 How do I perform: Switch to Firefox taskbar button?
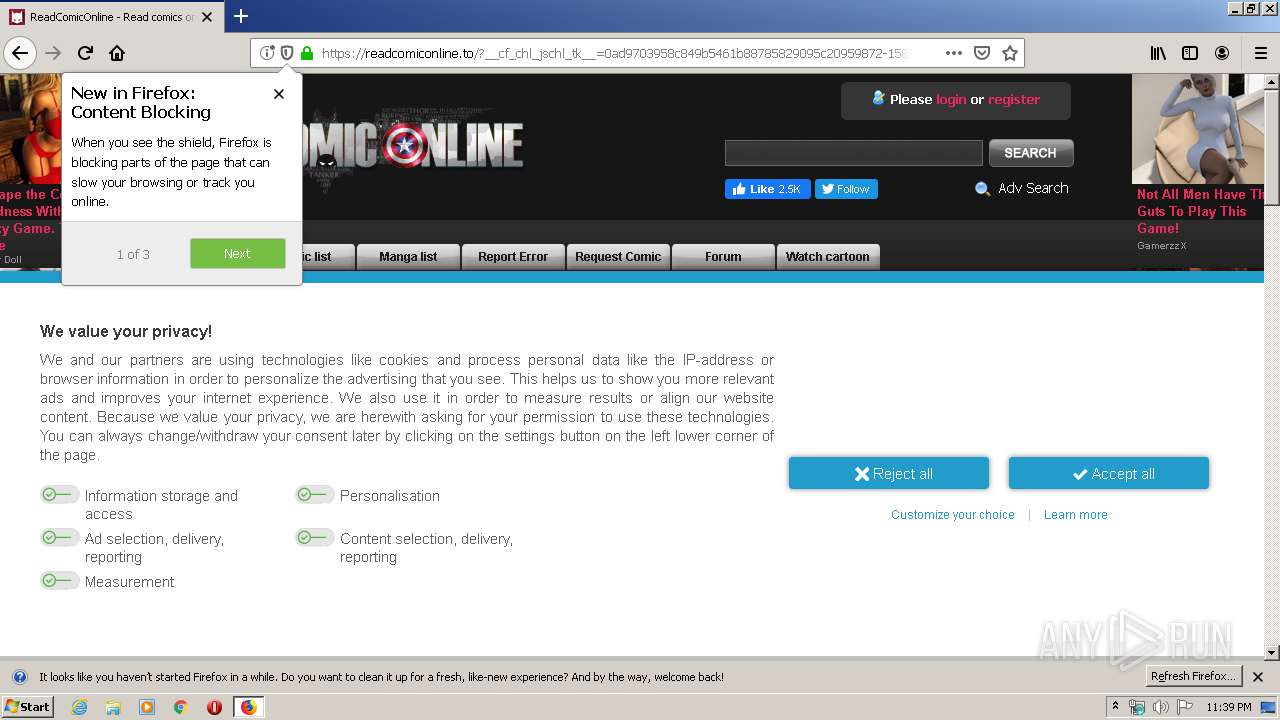tap(248, 707)
